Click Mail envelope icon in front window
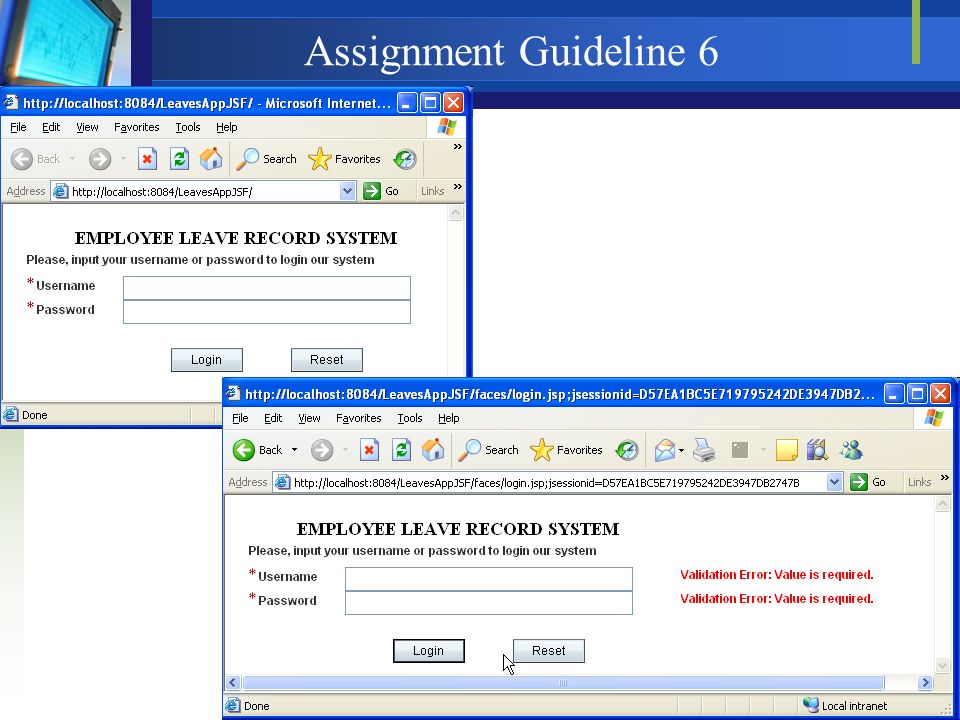 click(x=665, y=451)
